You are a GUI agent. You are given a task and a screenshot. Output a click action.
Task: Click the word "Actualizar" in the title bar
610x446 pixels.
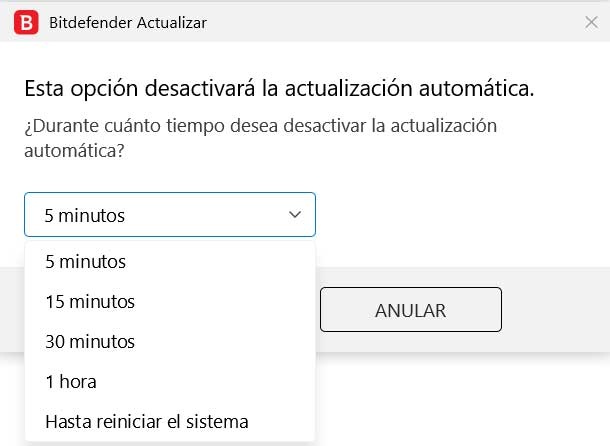170,21
